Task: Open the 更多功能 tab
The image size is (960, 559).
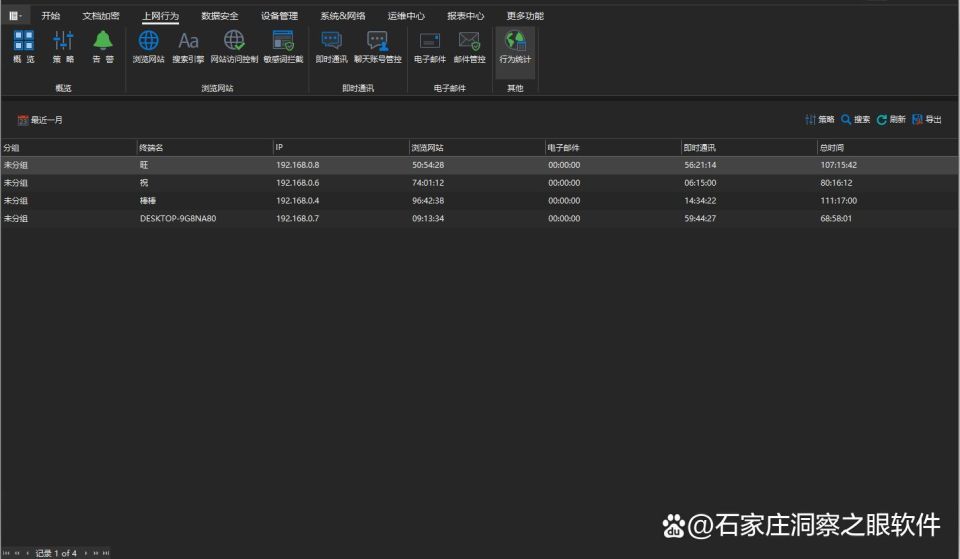Action: (x=525, y=16)
